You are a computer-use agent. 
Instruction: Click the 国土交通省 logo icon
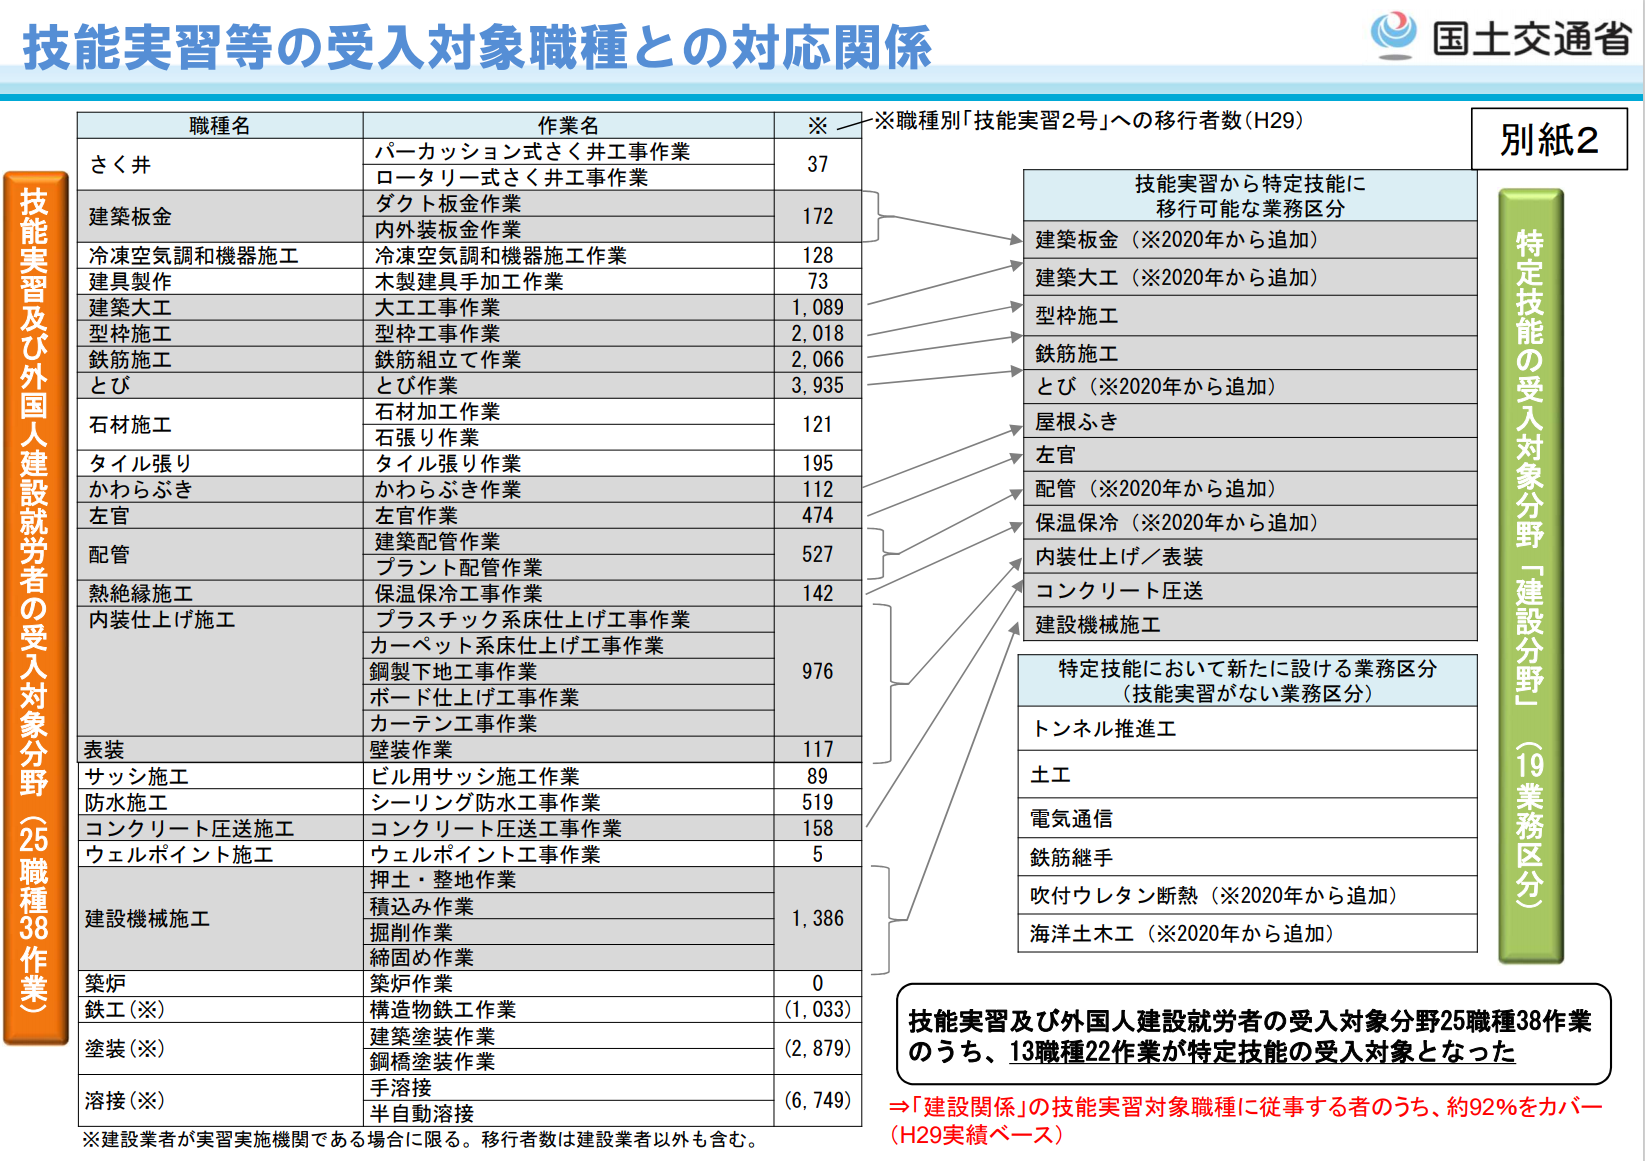click(1392, 35)
